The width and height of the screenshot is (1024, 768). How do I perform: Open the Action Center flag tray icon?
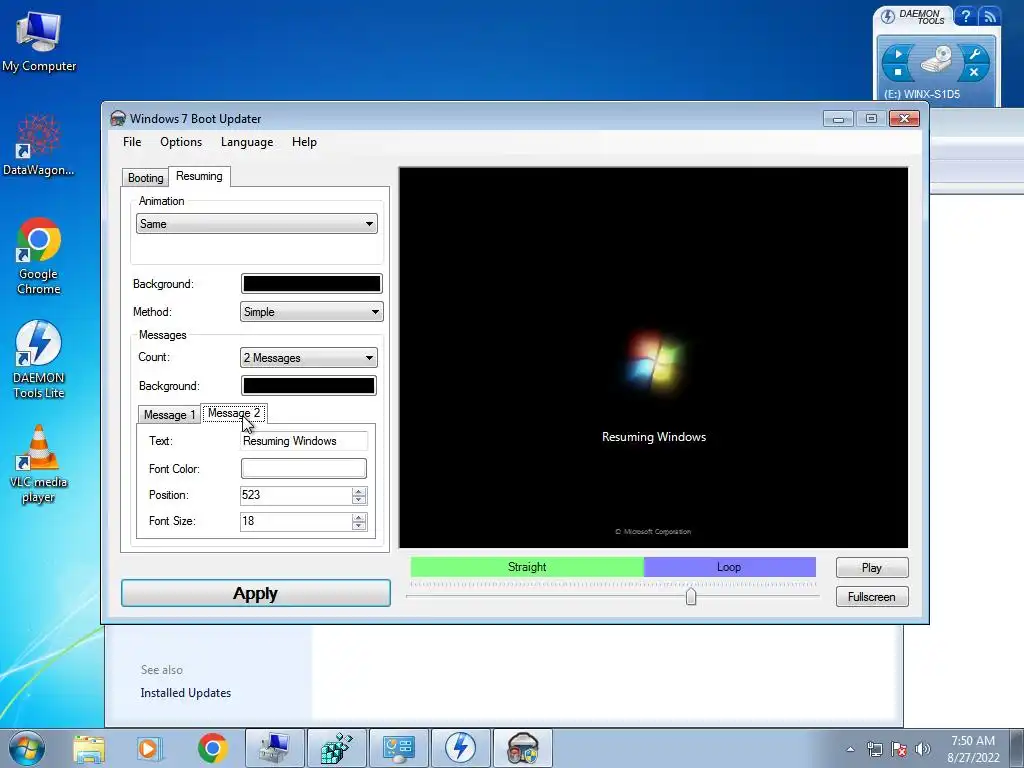(899, 749)
